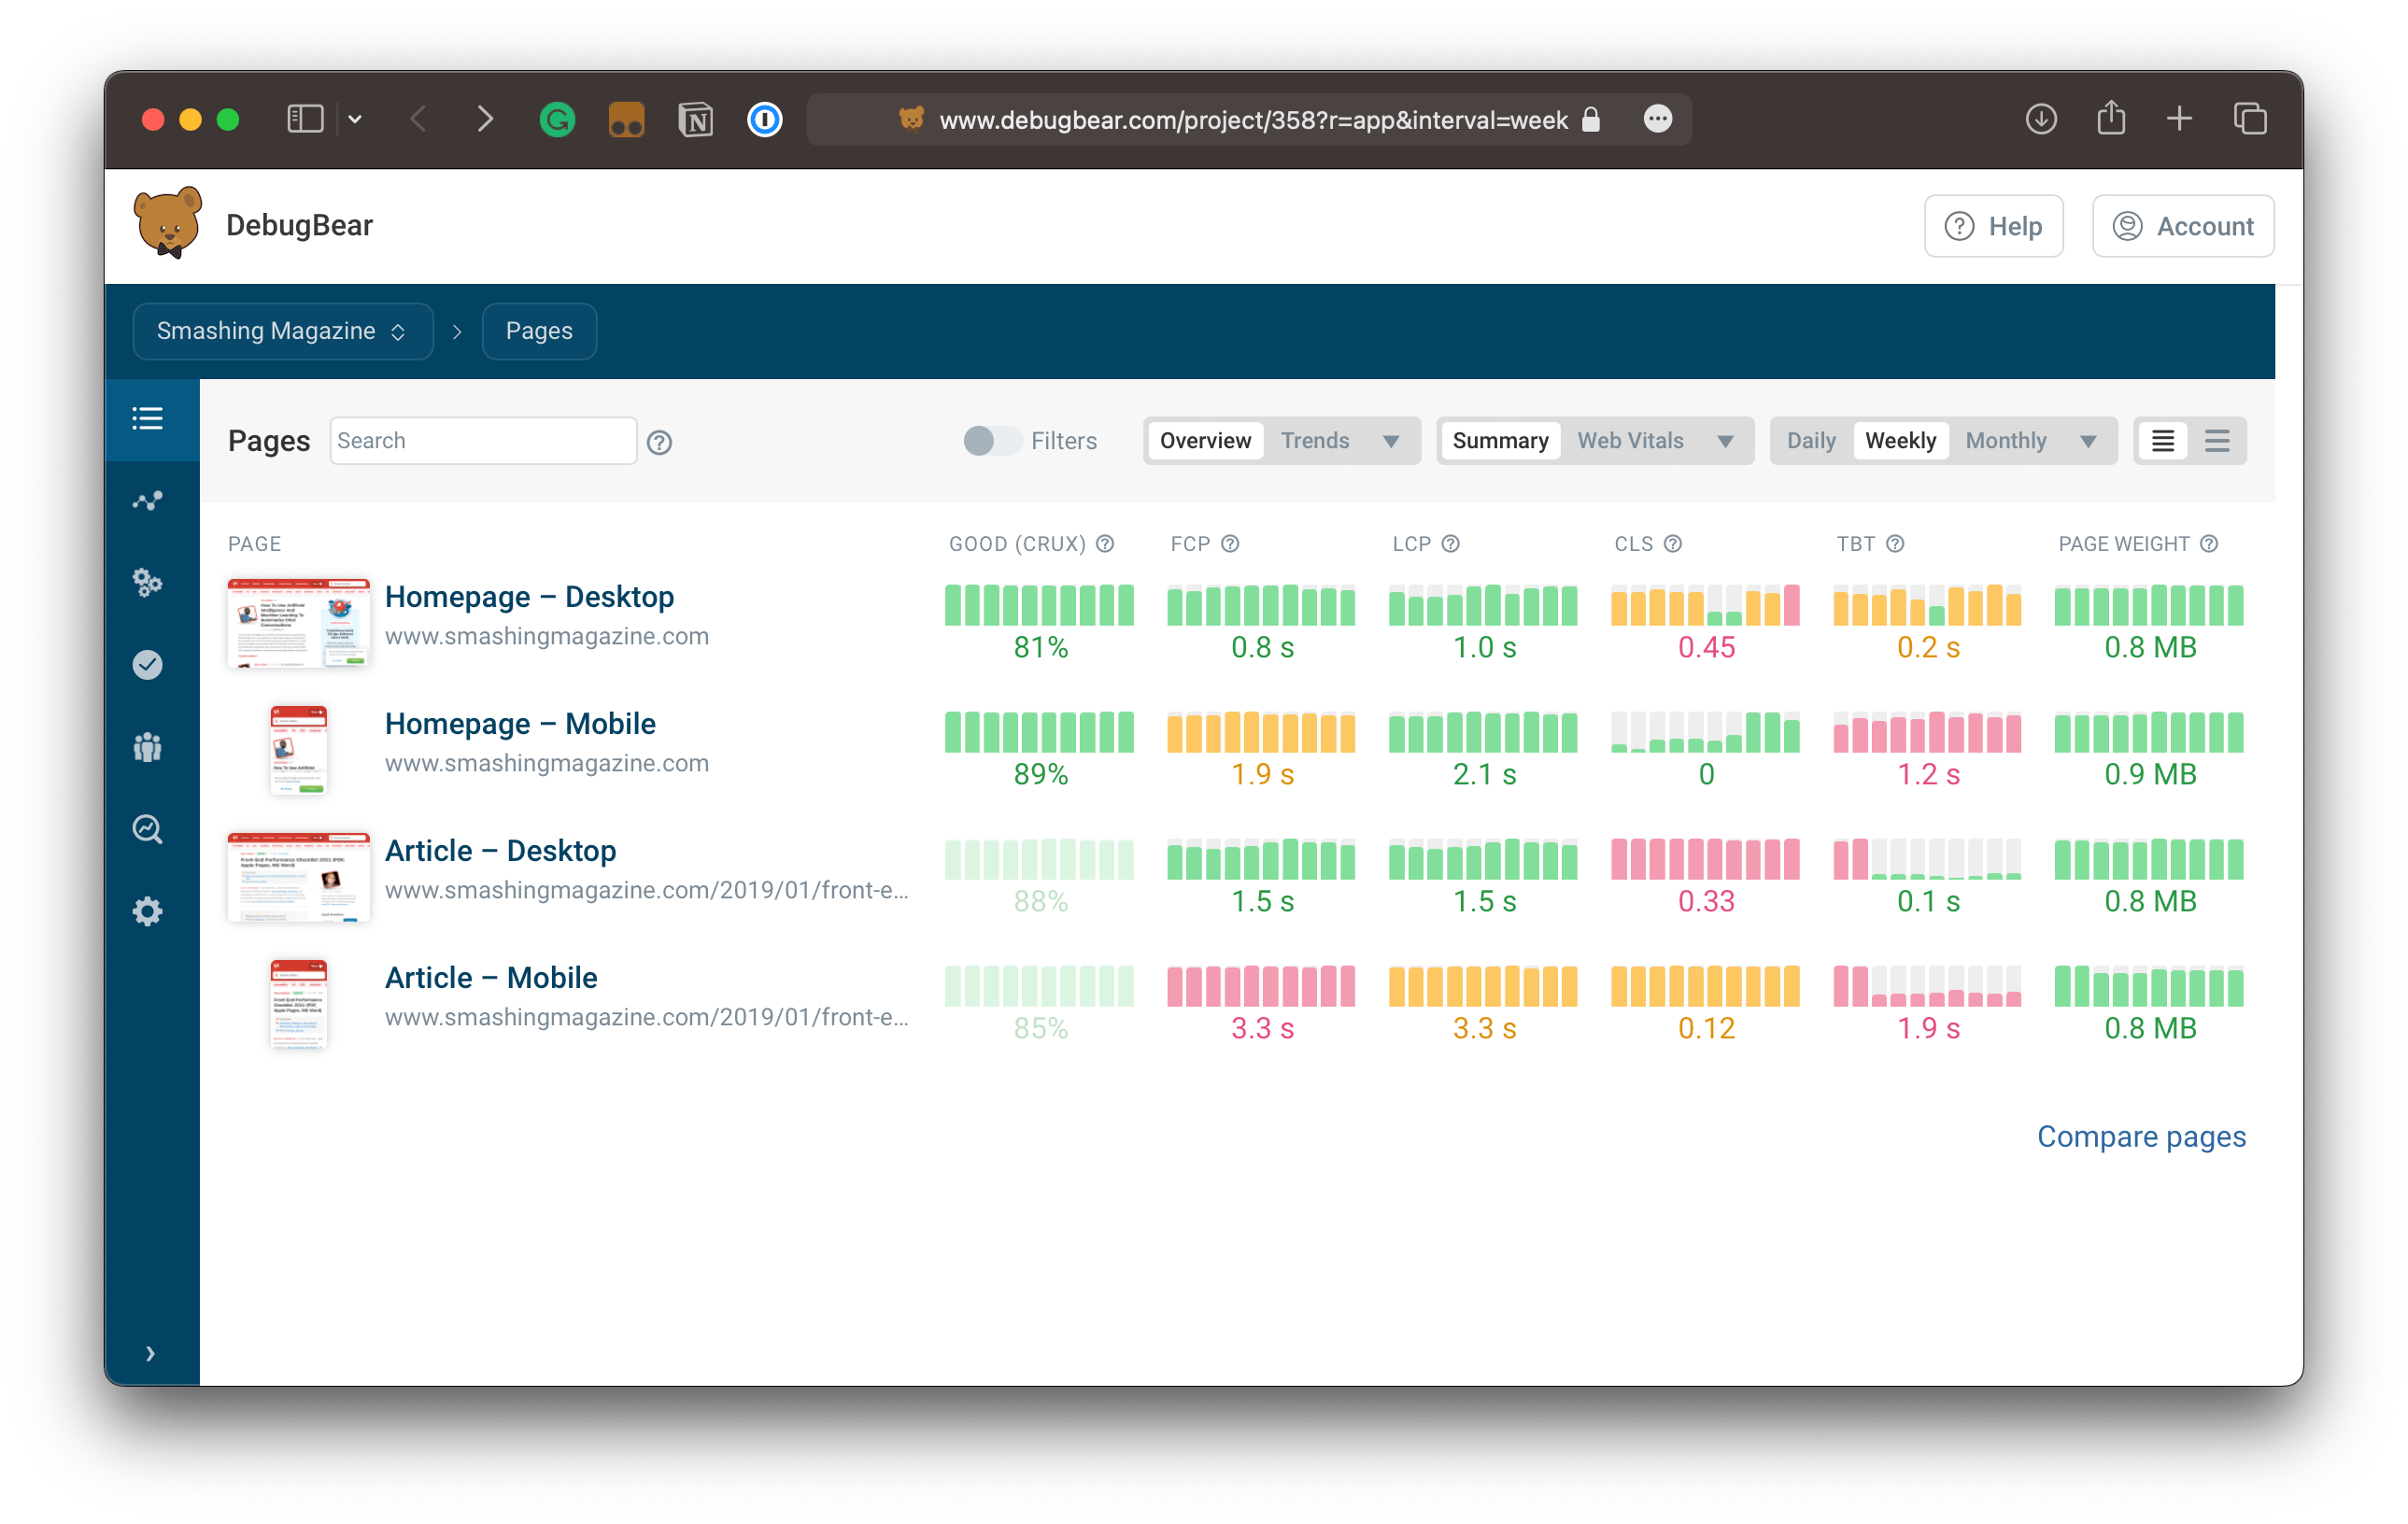2408x1524 pixels.
Task: Select the Pages breadcrumb tab
Action: [539, 331]
